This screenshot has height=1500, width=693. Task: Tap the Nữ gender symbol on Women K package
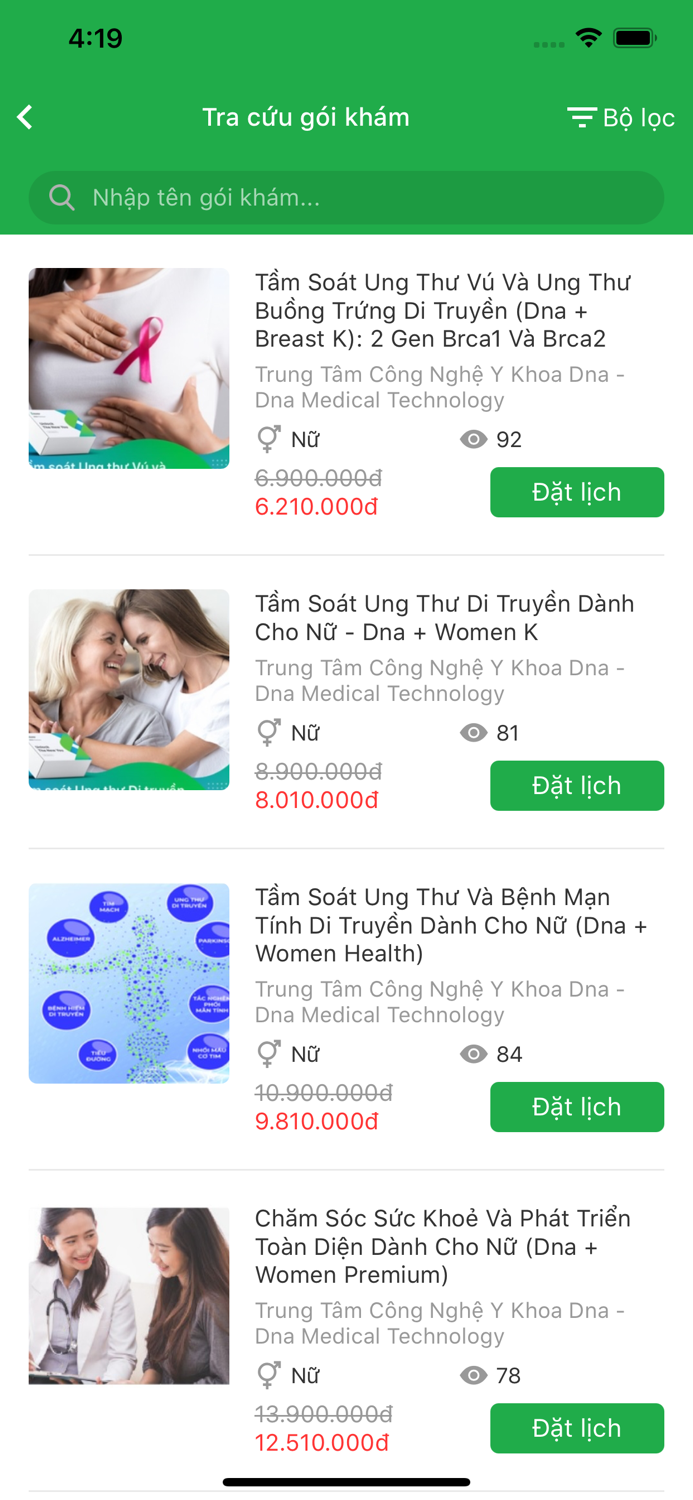(x=266, y=732)
